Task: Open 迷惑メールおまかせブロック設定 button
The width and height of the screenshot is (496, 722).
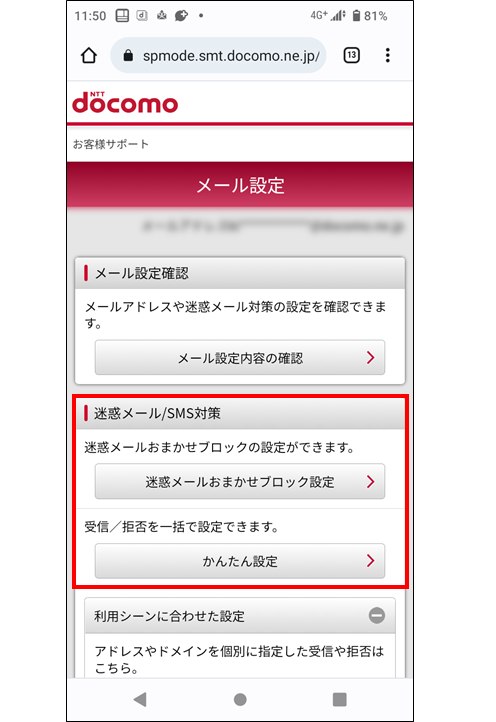Action: coord(240,482)
